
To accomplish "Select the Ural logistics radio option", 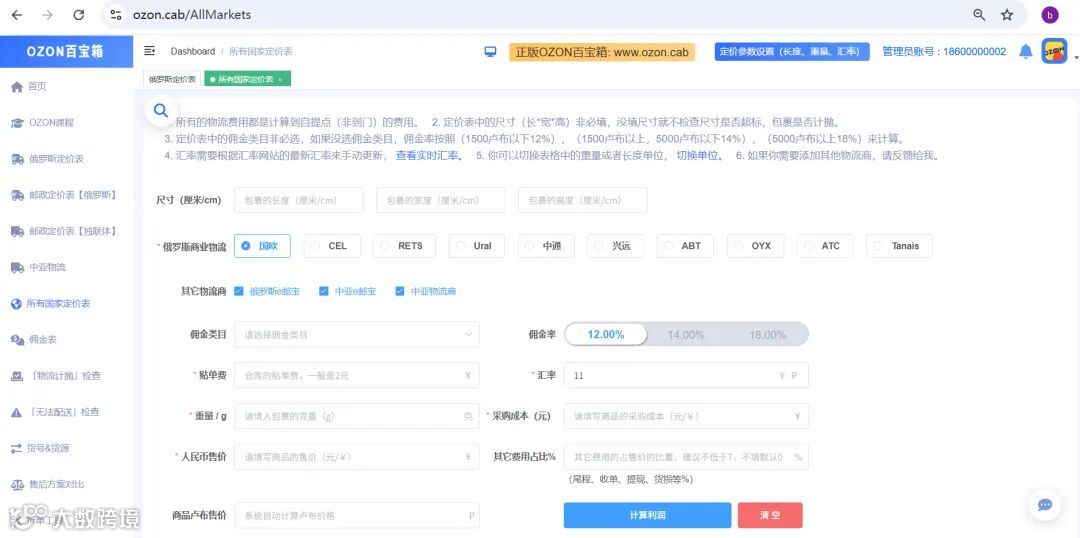I will point(477,246).
